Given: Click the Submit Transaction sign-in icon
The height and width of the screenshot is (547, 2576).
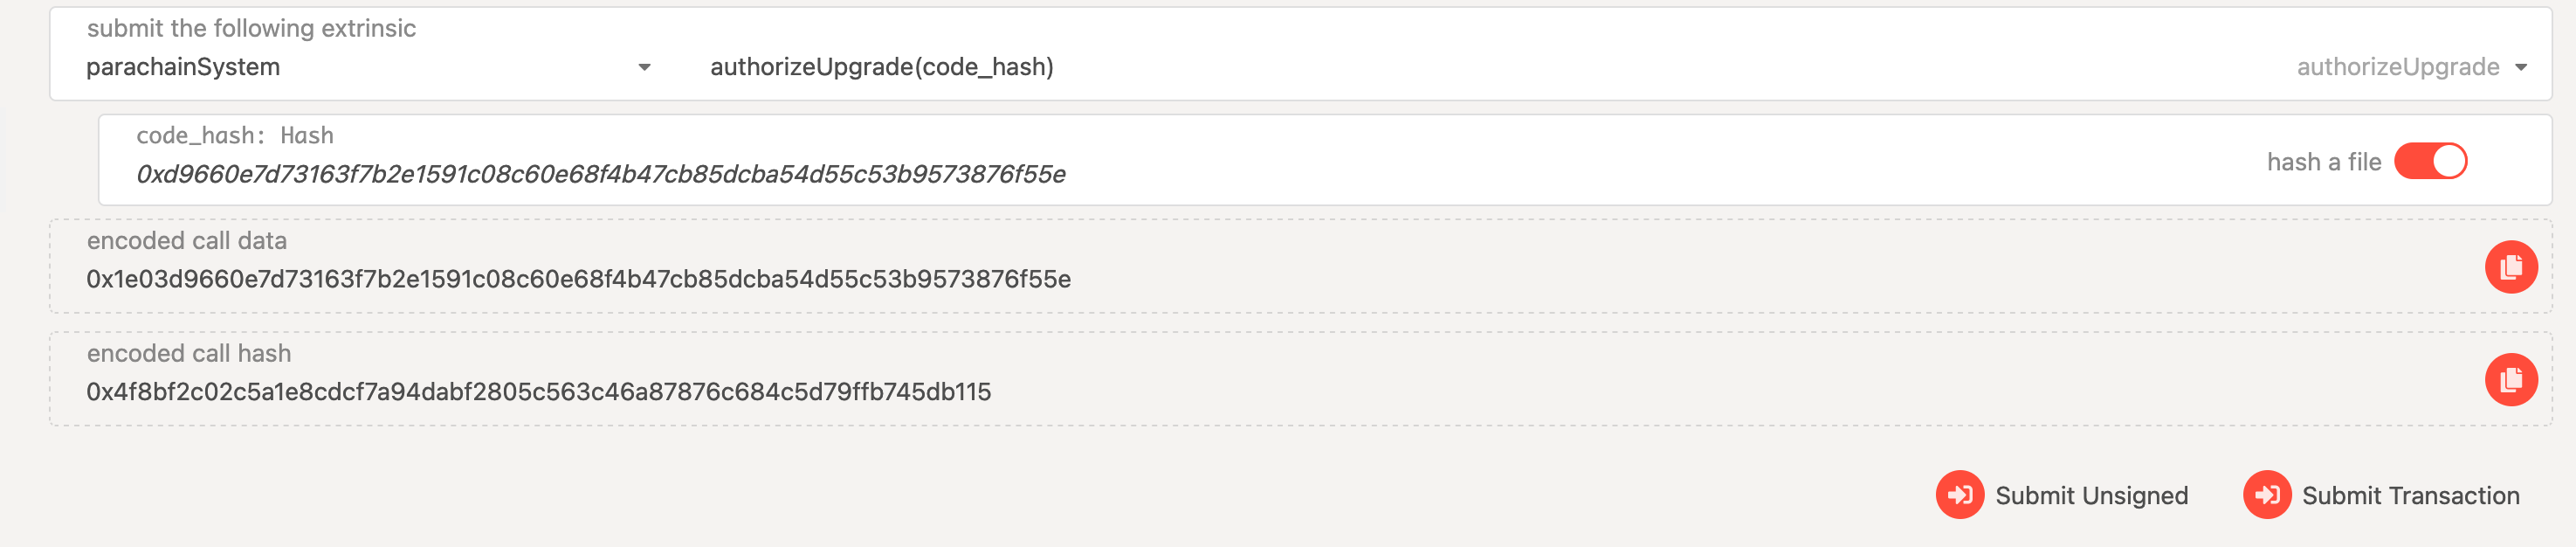Looking at the screenshot, I should coord(2266,495).
